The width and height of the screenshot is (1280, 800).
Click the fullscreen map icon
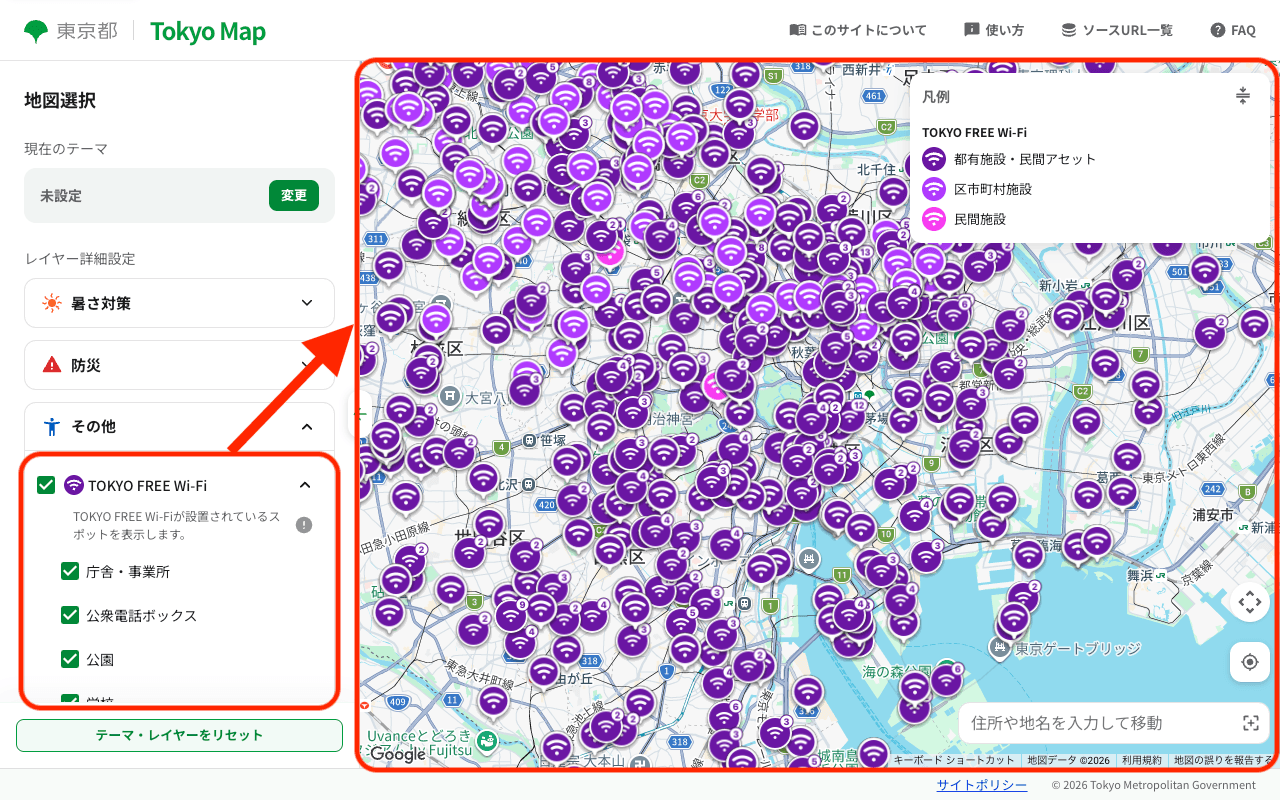[x=1249, y=602]
